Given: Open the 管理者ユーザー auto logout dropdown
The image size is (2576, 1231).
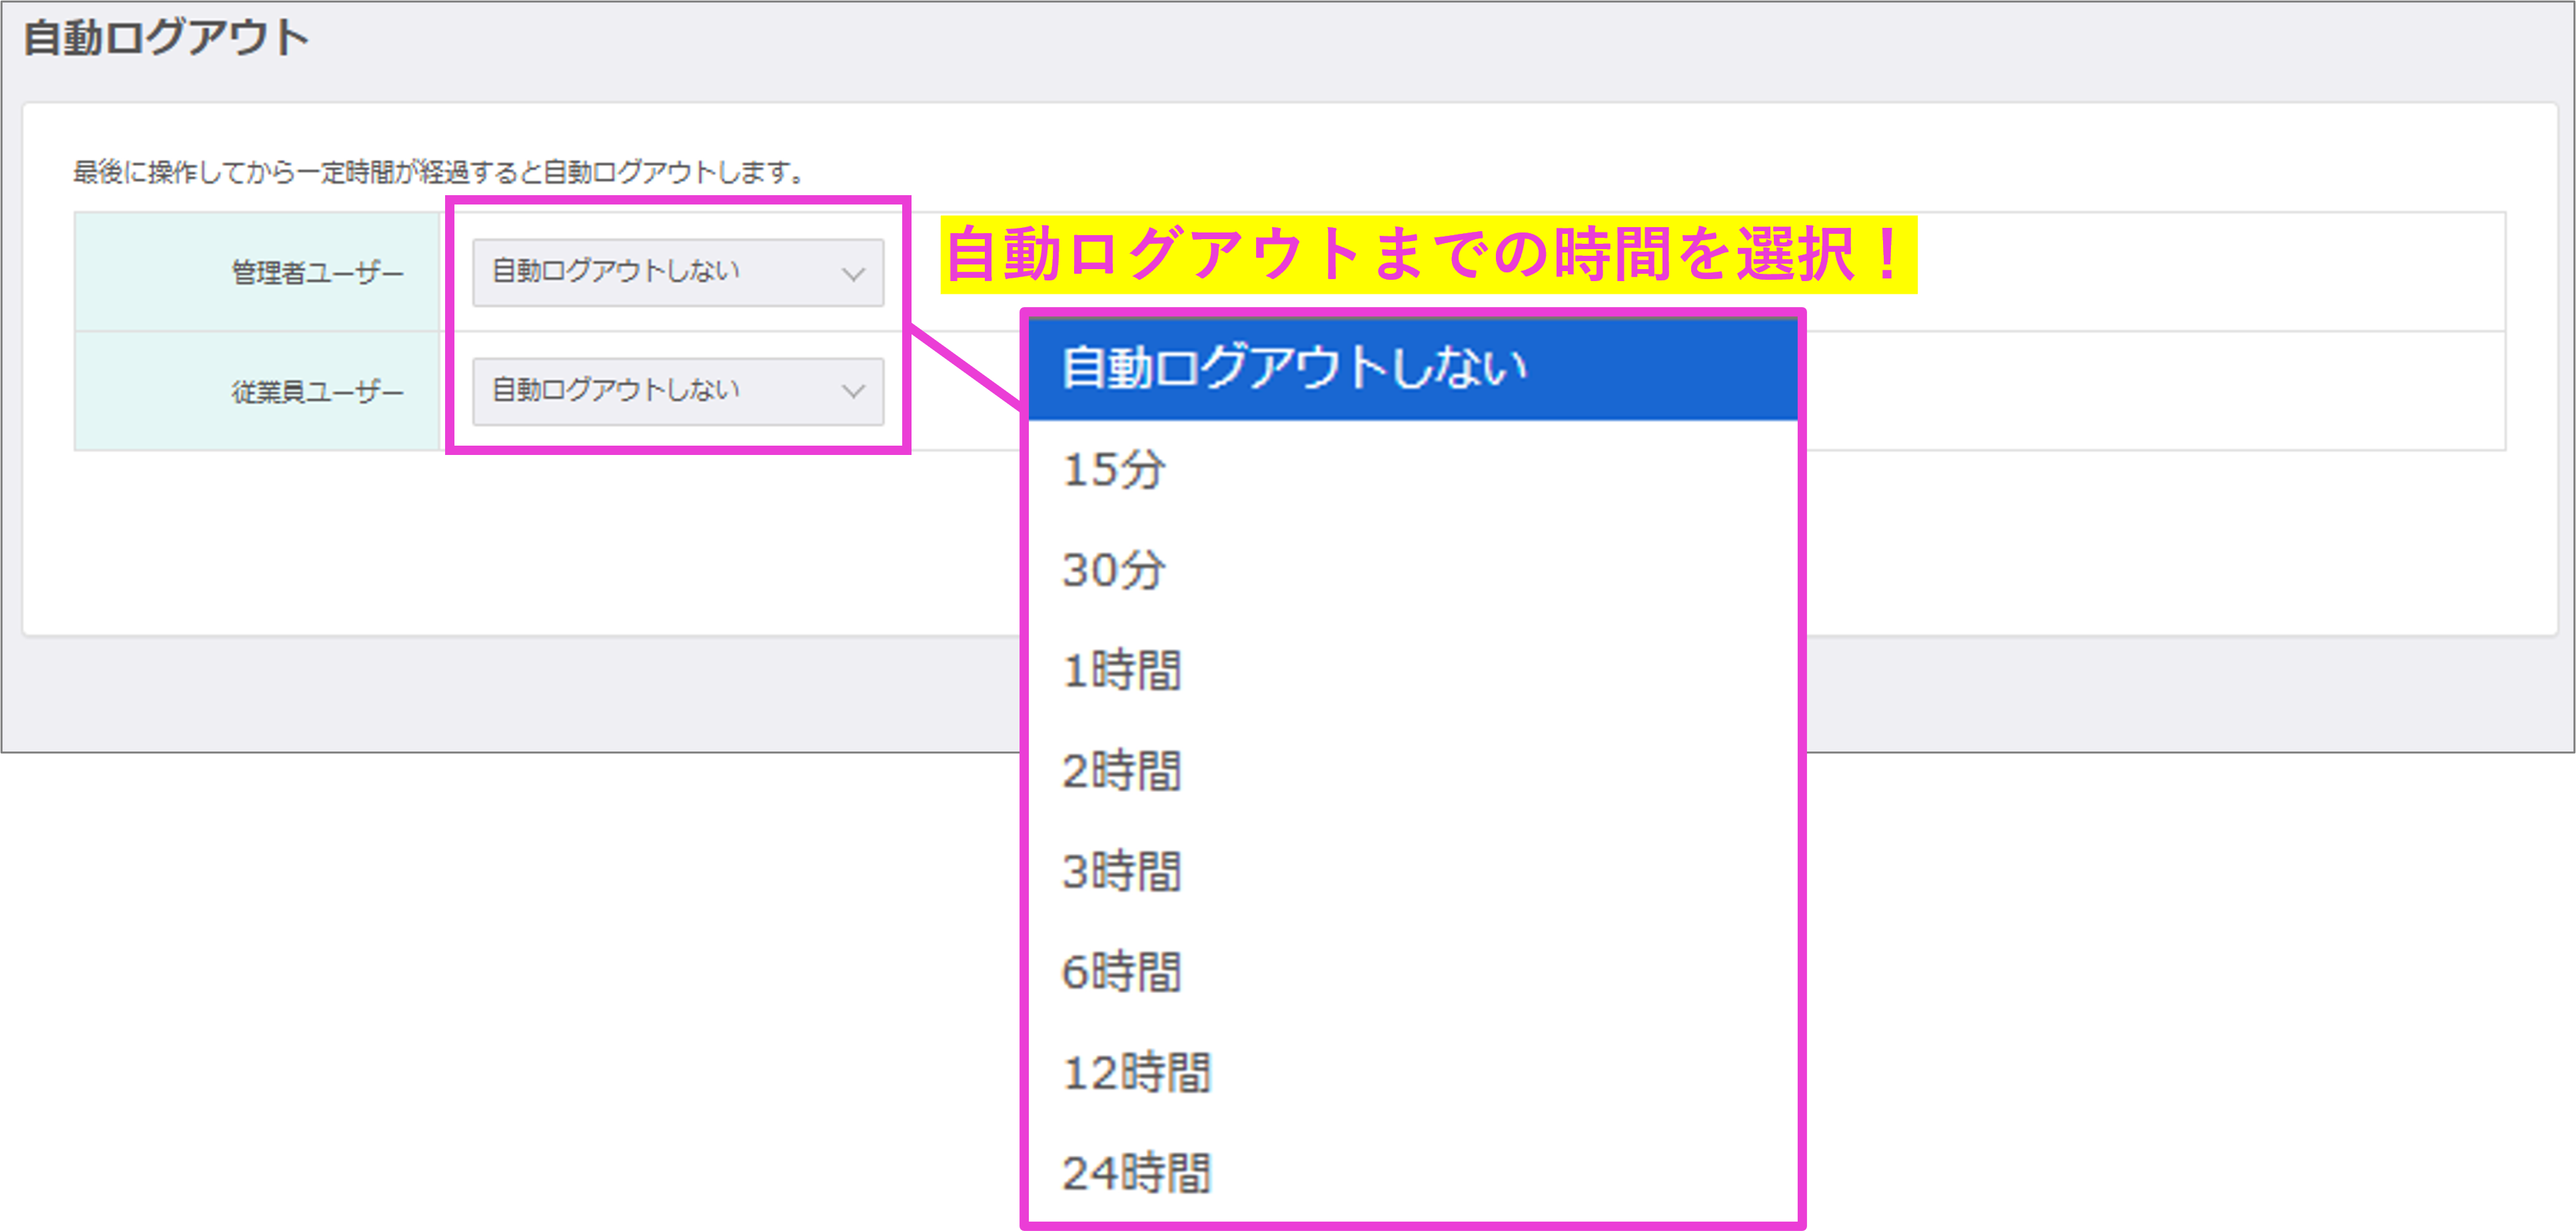Looking at the screenshot, I should point(677,272).
